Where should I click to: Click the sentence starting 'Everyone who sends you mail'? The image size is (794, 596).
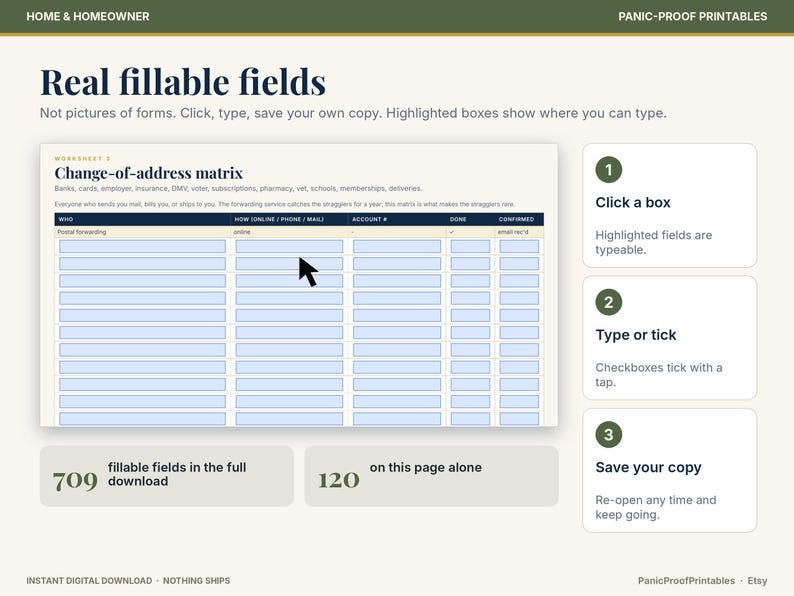click(284, 205)
